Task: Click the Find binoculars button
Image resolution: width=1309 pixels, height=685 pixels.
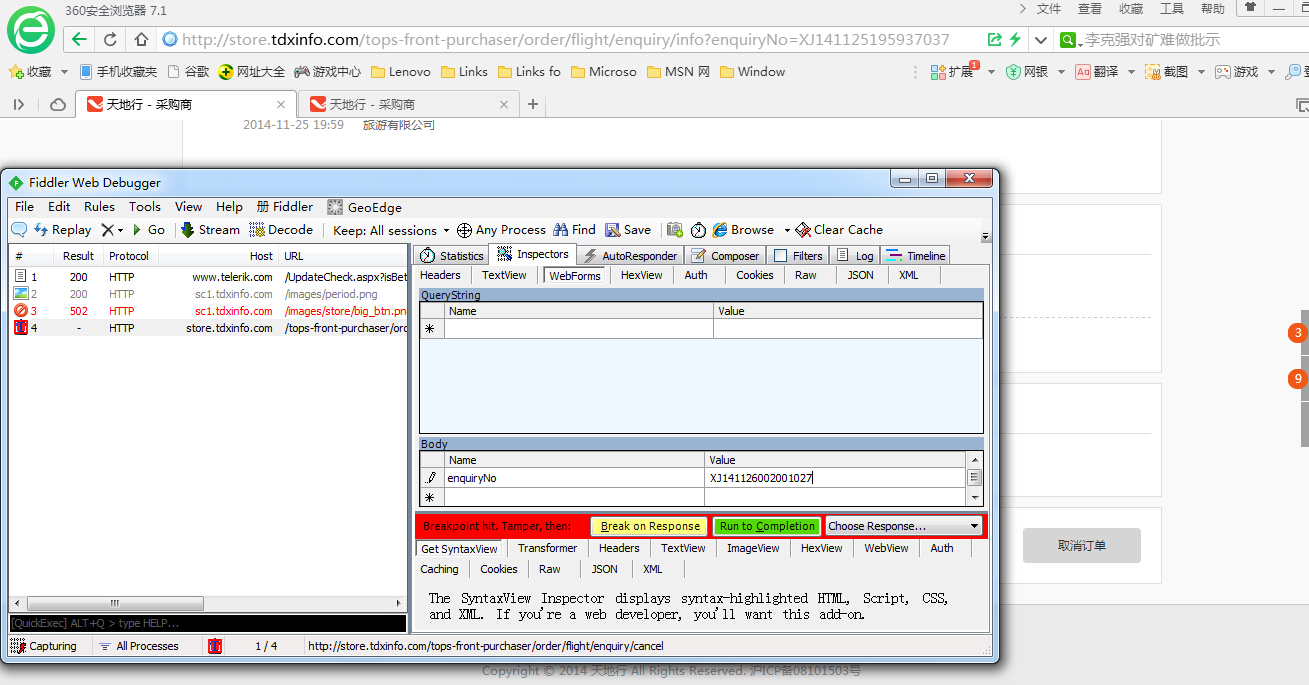Action: click(574, 230)
